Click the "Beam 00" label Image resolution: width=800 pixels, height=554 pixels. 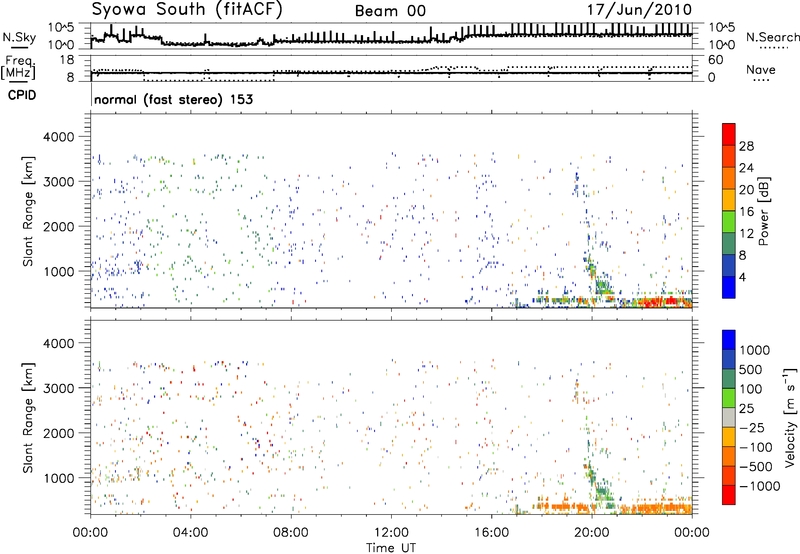click(390, 11)
